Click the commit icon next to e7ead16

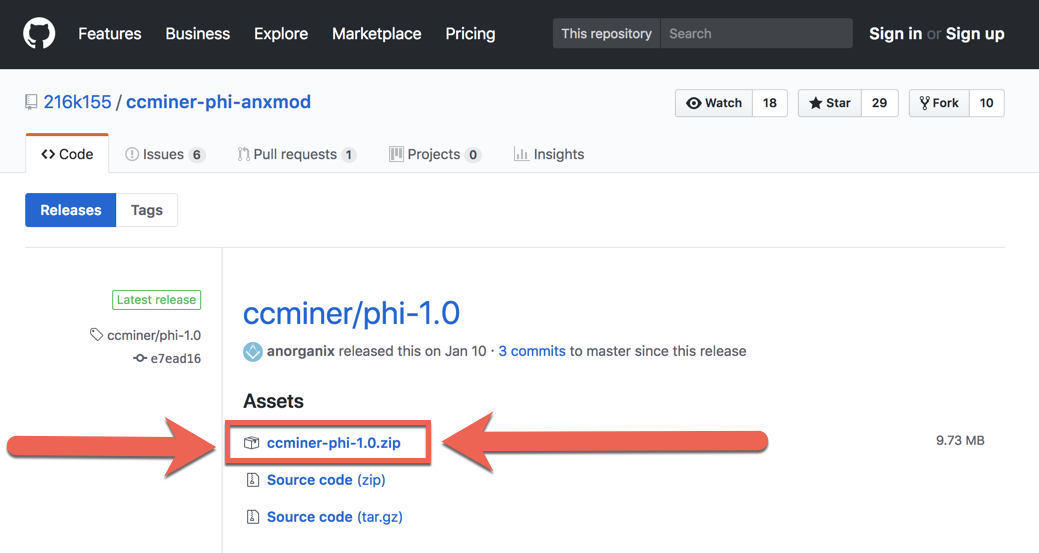pyautogui.click(x=140, y=358)
